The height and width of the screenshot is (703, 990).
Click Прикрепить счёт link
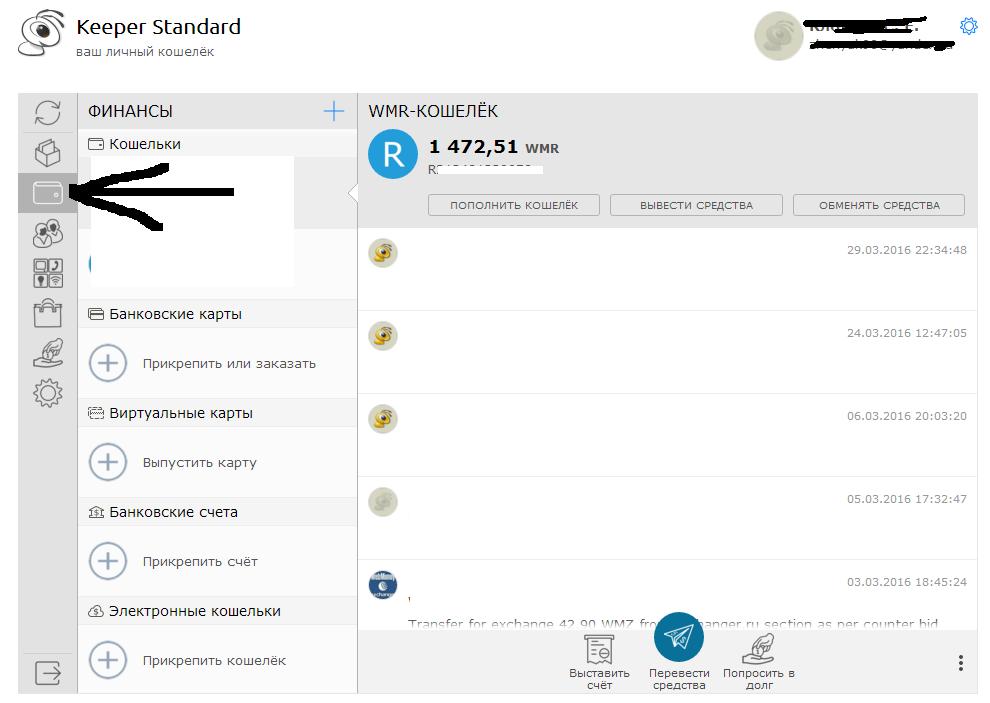[x=200, y=562]
